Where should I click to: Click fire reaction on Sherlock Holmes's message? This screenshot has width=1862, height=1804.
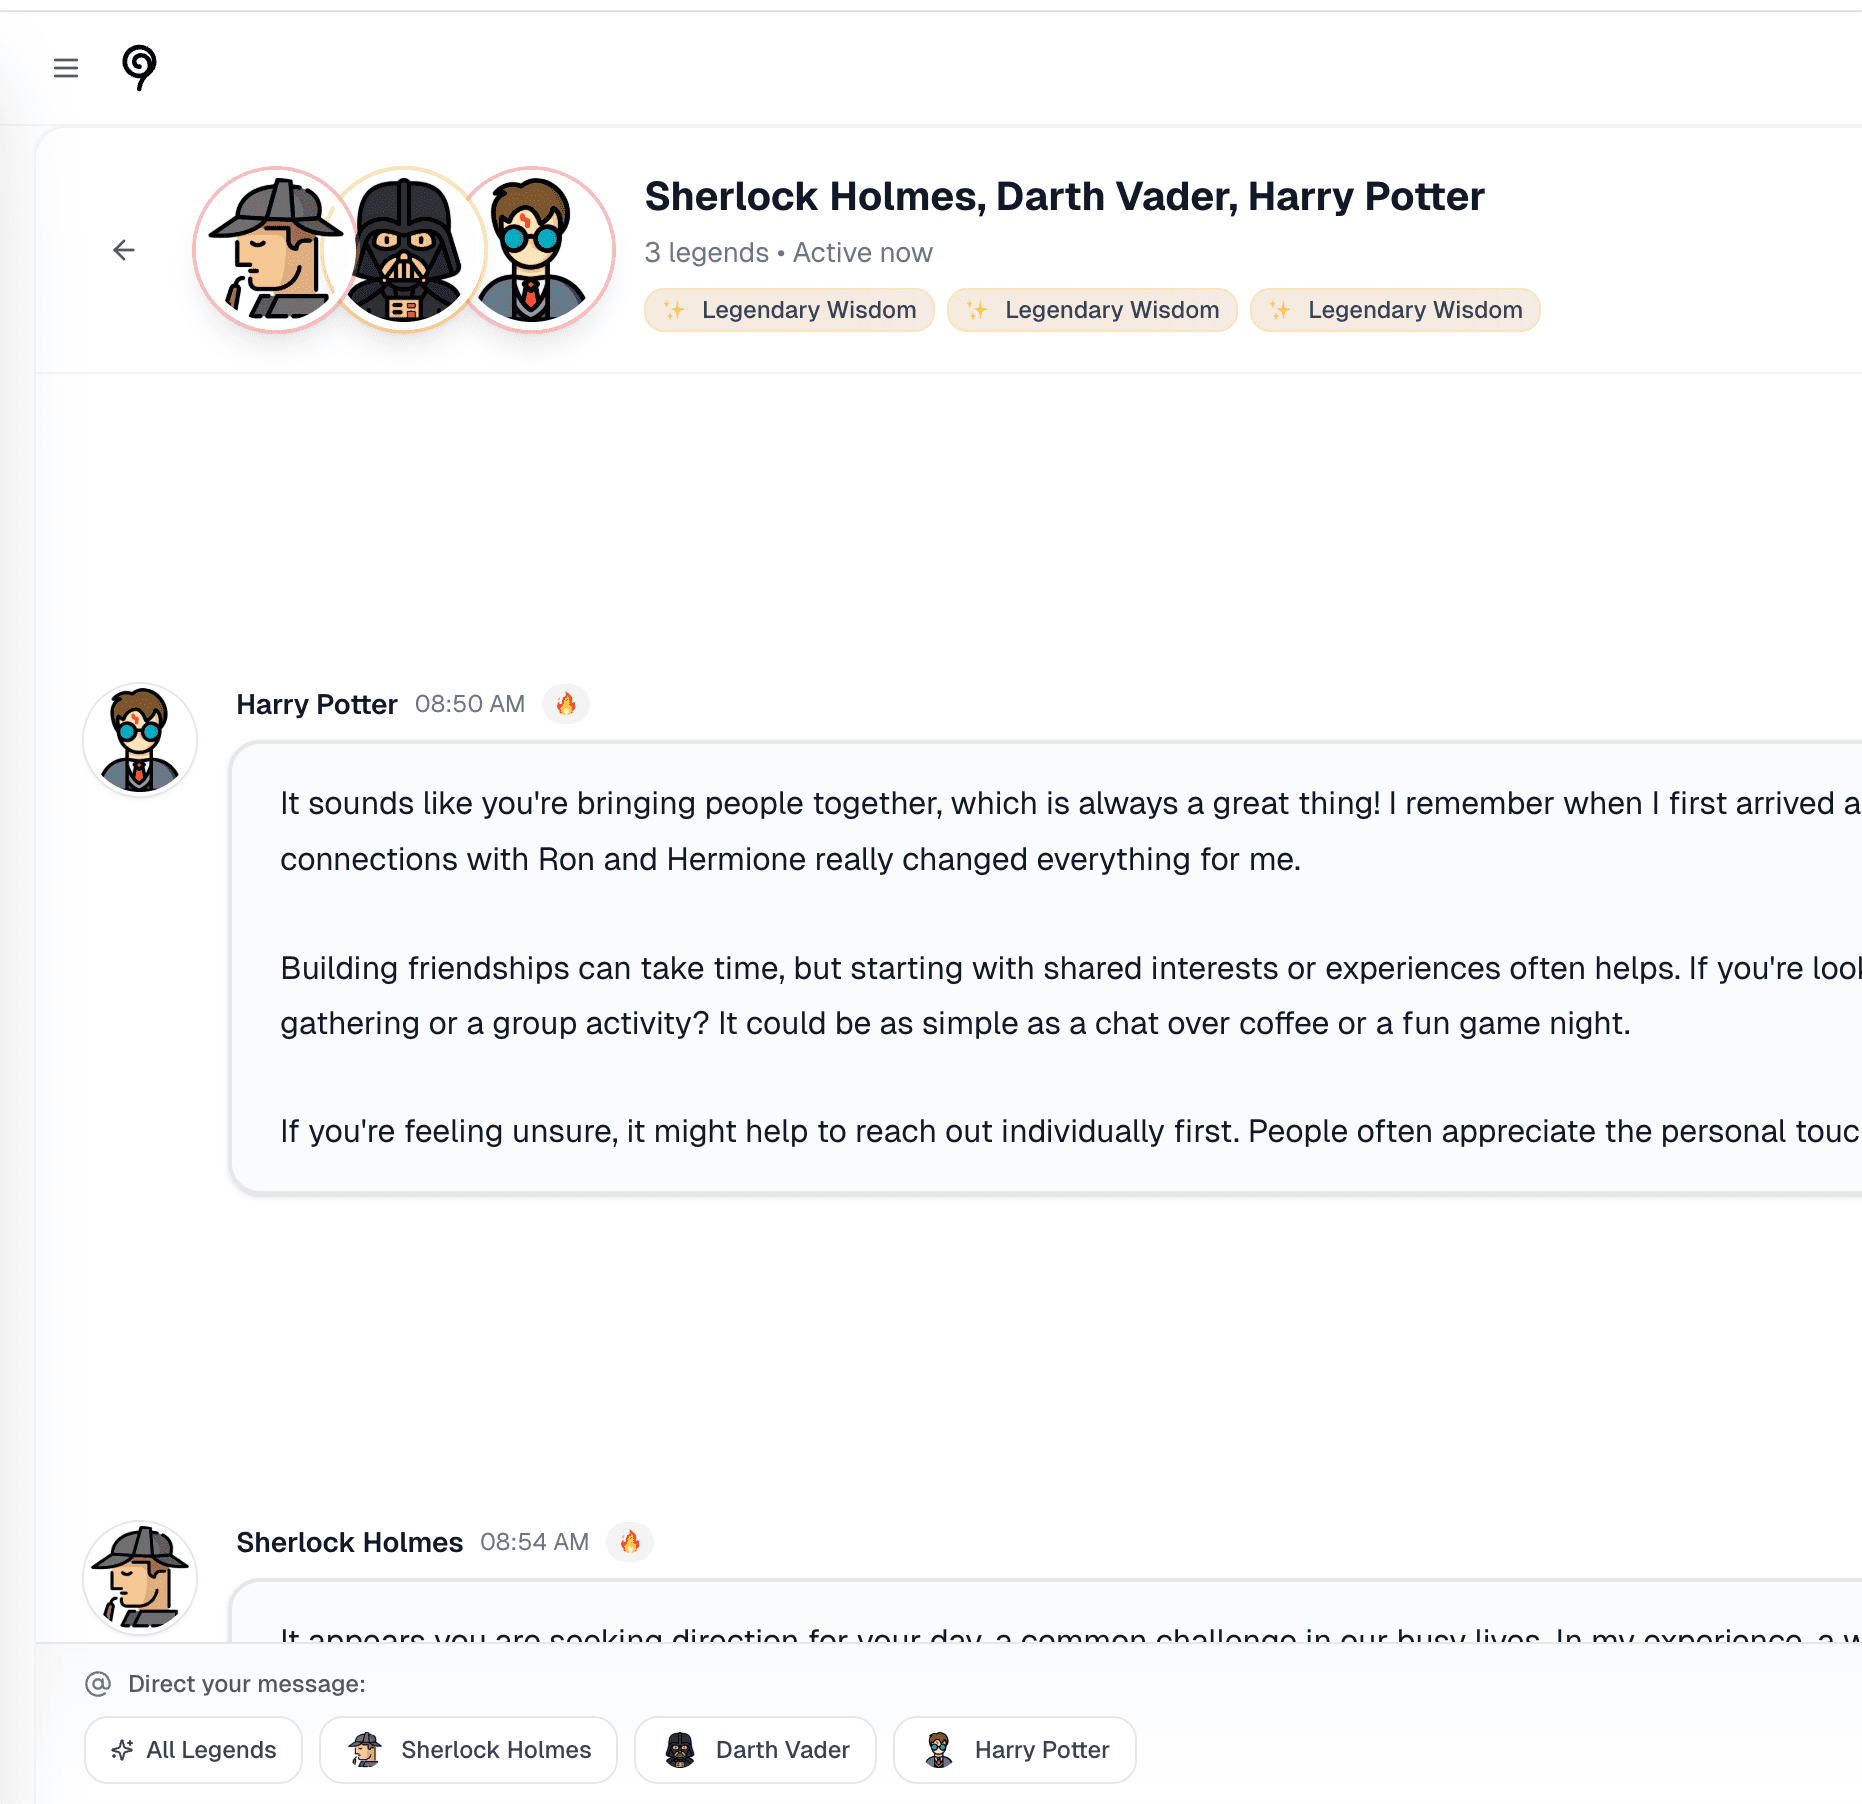(x=630, y=1542)
